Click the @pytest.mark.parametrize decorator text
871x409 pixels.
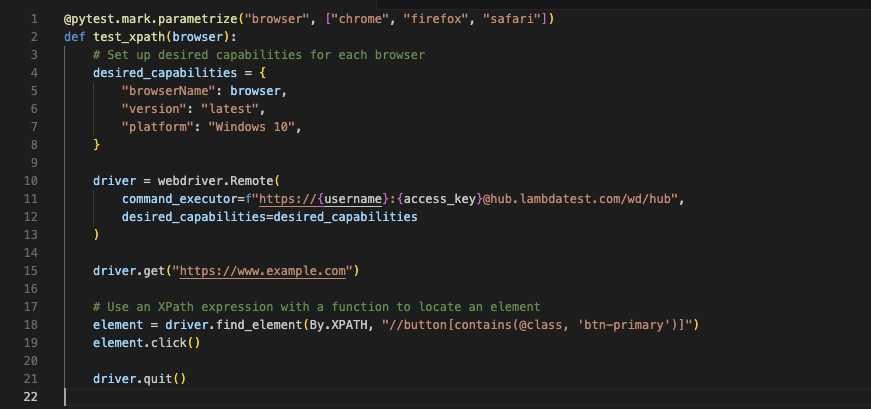click(x=151, y=19)
